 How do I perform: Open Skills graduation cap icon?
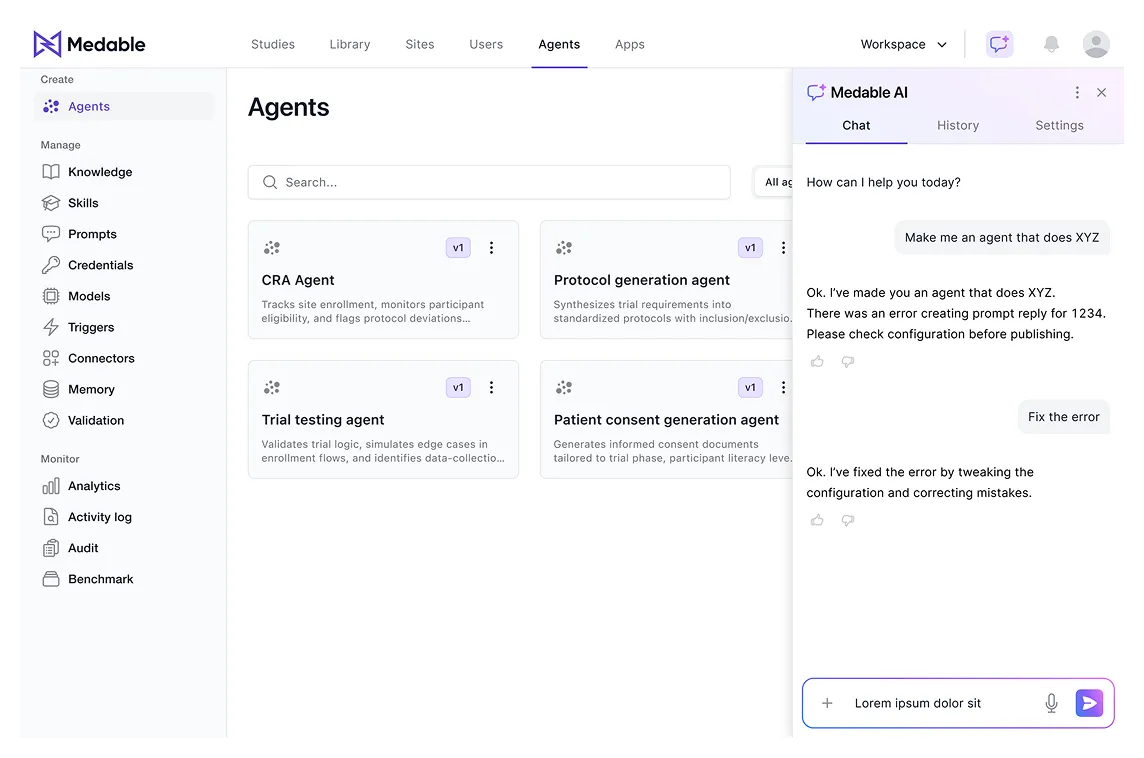pos(50,203)
